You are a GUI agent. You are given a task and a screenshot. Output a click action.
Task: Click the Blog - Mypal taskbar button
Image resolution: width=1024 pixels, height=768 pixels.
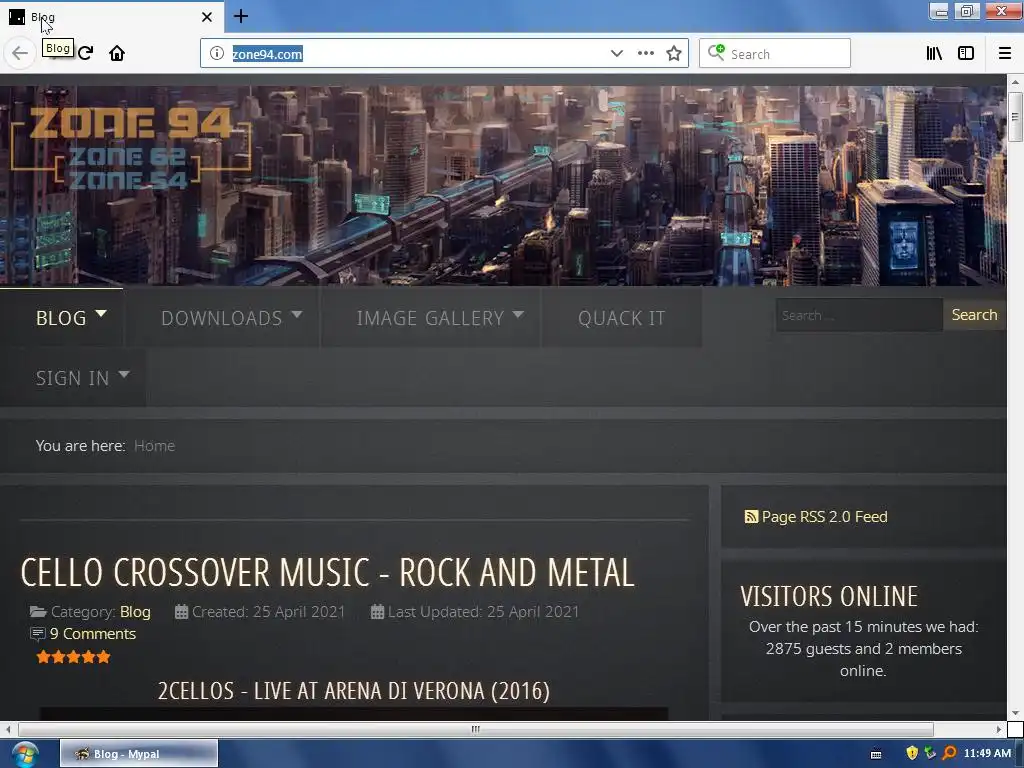click(x=139, y=754)
